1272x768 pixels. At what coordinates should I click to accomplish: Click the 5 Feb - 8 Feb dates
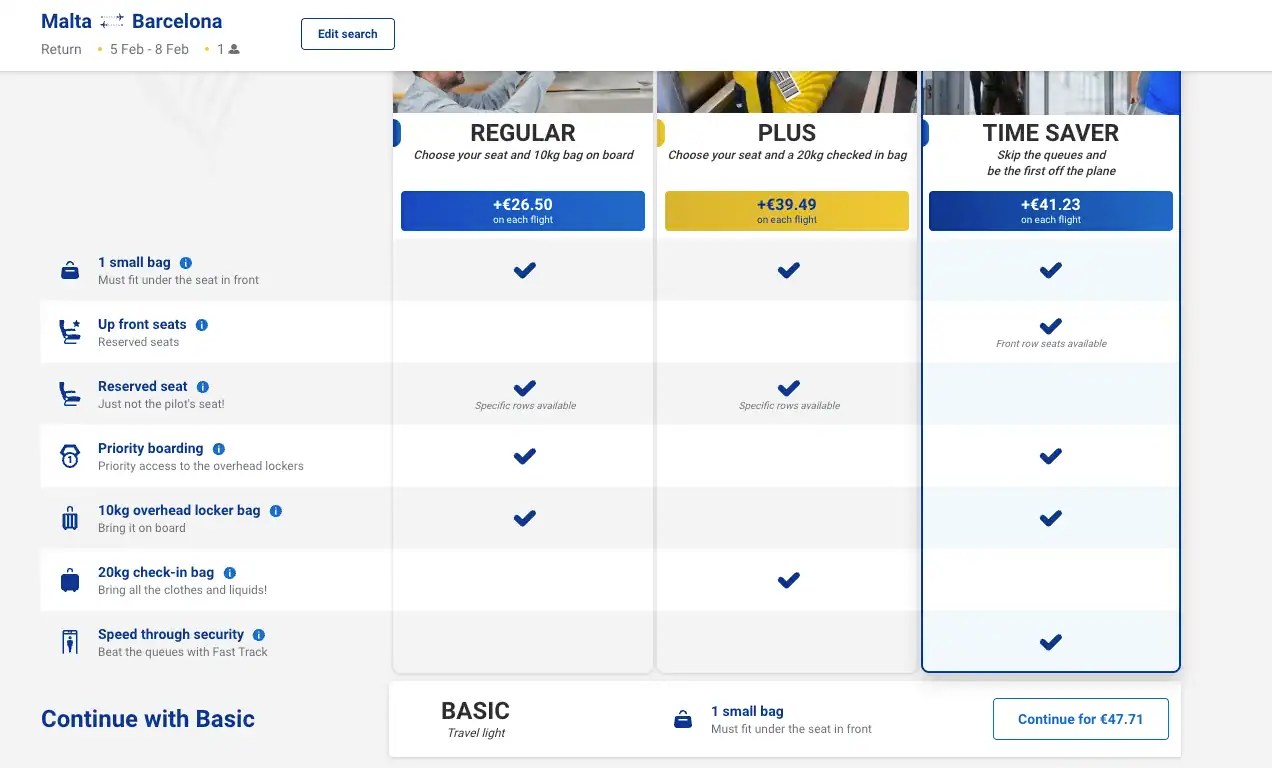click(149, 49)
